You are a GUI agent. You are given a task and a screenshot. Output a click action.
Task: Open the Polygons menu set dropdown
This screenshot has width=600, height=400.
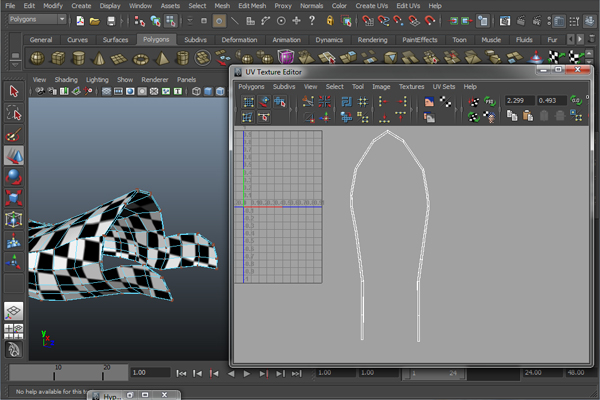[37, 19]
